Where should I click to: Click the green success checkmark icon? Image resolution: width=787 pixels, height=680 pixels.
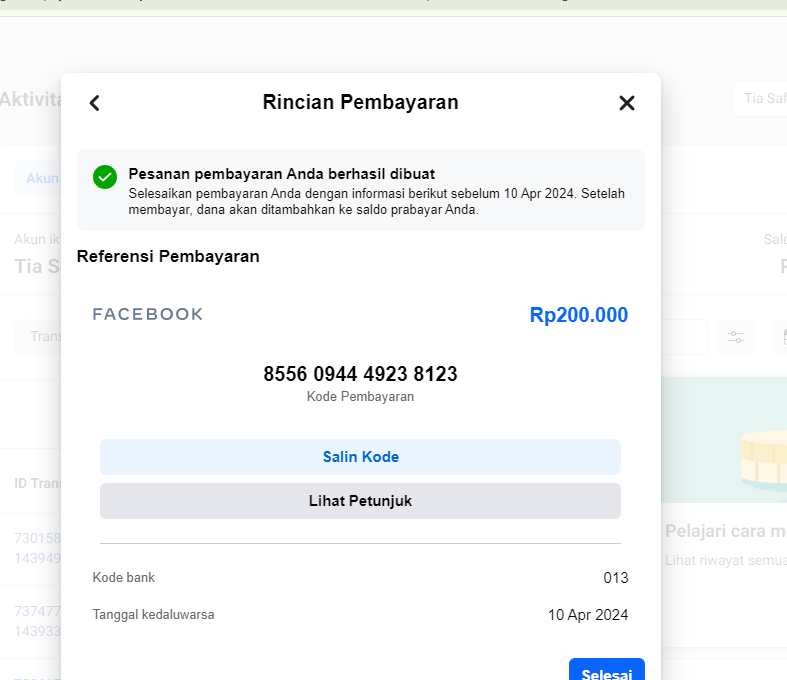tap(105, 177)
